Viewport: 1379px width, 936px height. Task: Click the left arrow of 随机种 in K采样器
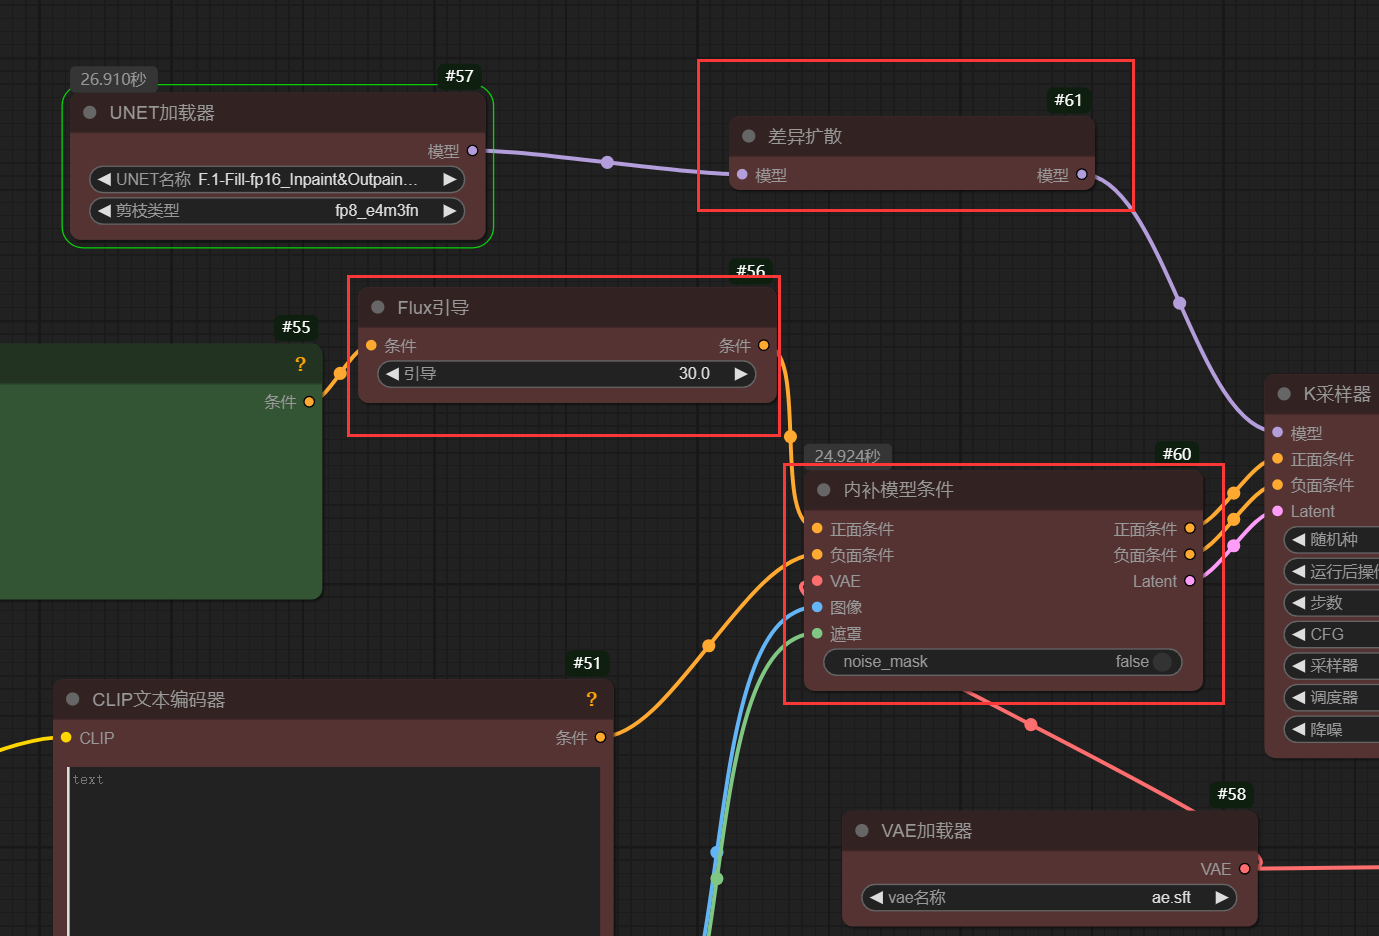point(1298,540)
